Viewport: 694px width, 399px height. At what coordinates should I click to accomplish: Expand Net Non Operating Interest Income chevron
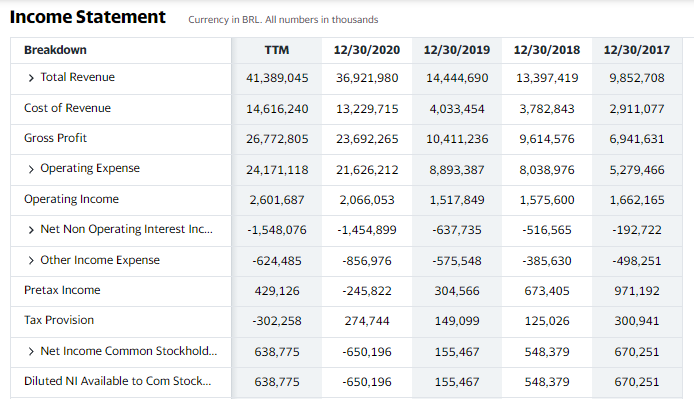[31, 230]
